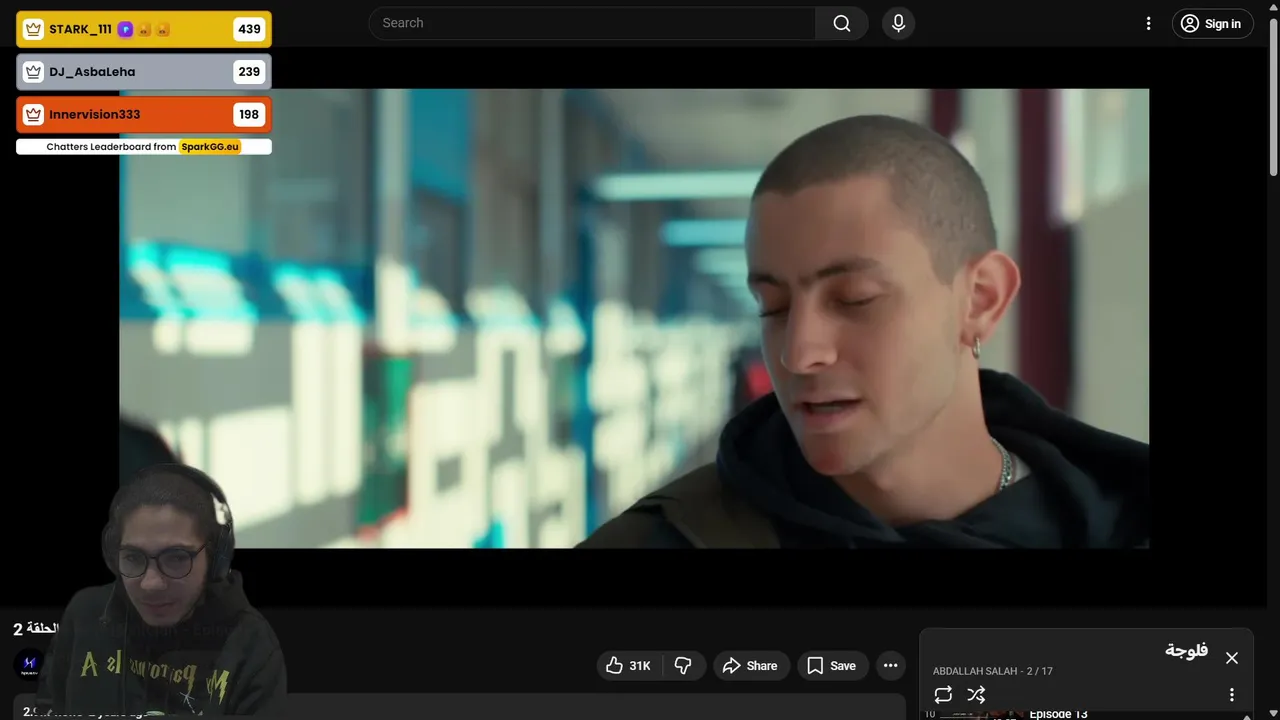The width and height of the screenshot is (1280, 720).
Task: Click the 239 score badge
Action: pos(249,72)
